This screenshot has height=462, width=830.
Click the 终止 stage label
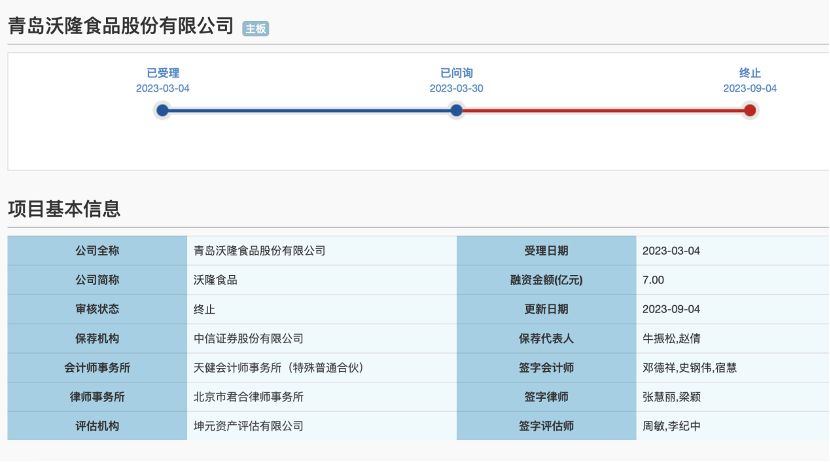pyautogui.click(x=750, y=73)
